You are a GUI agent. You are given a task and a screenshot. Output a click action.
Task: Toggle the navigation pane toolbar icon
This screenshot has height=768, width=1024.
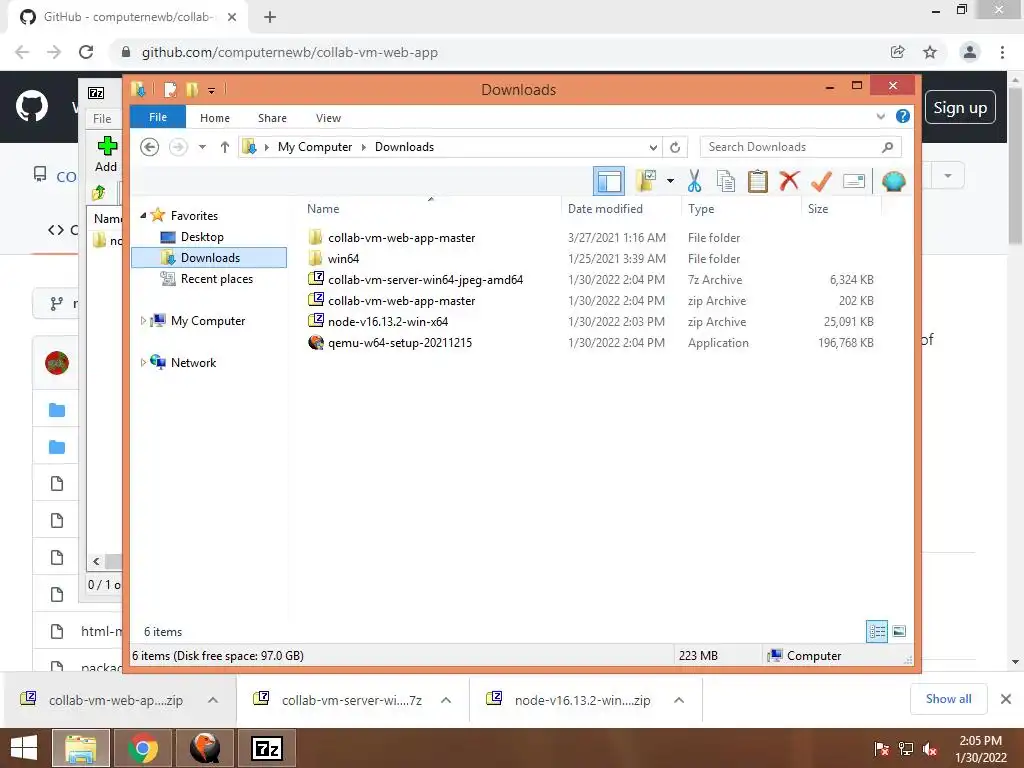click(609, 182)
